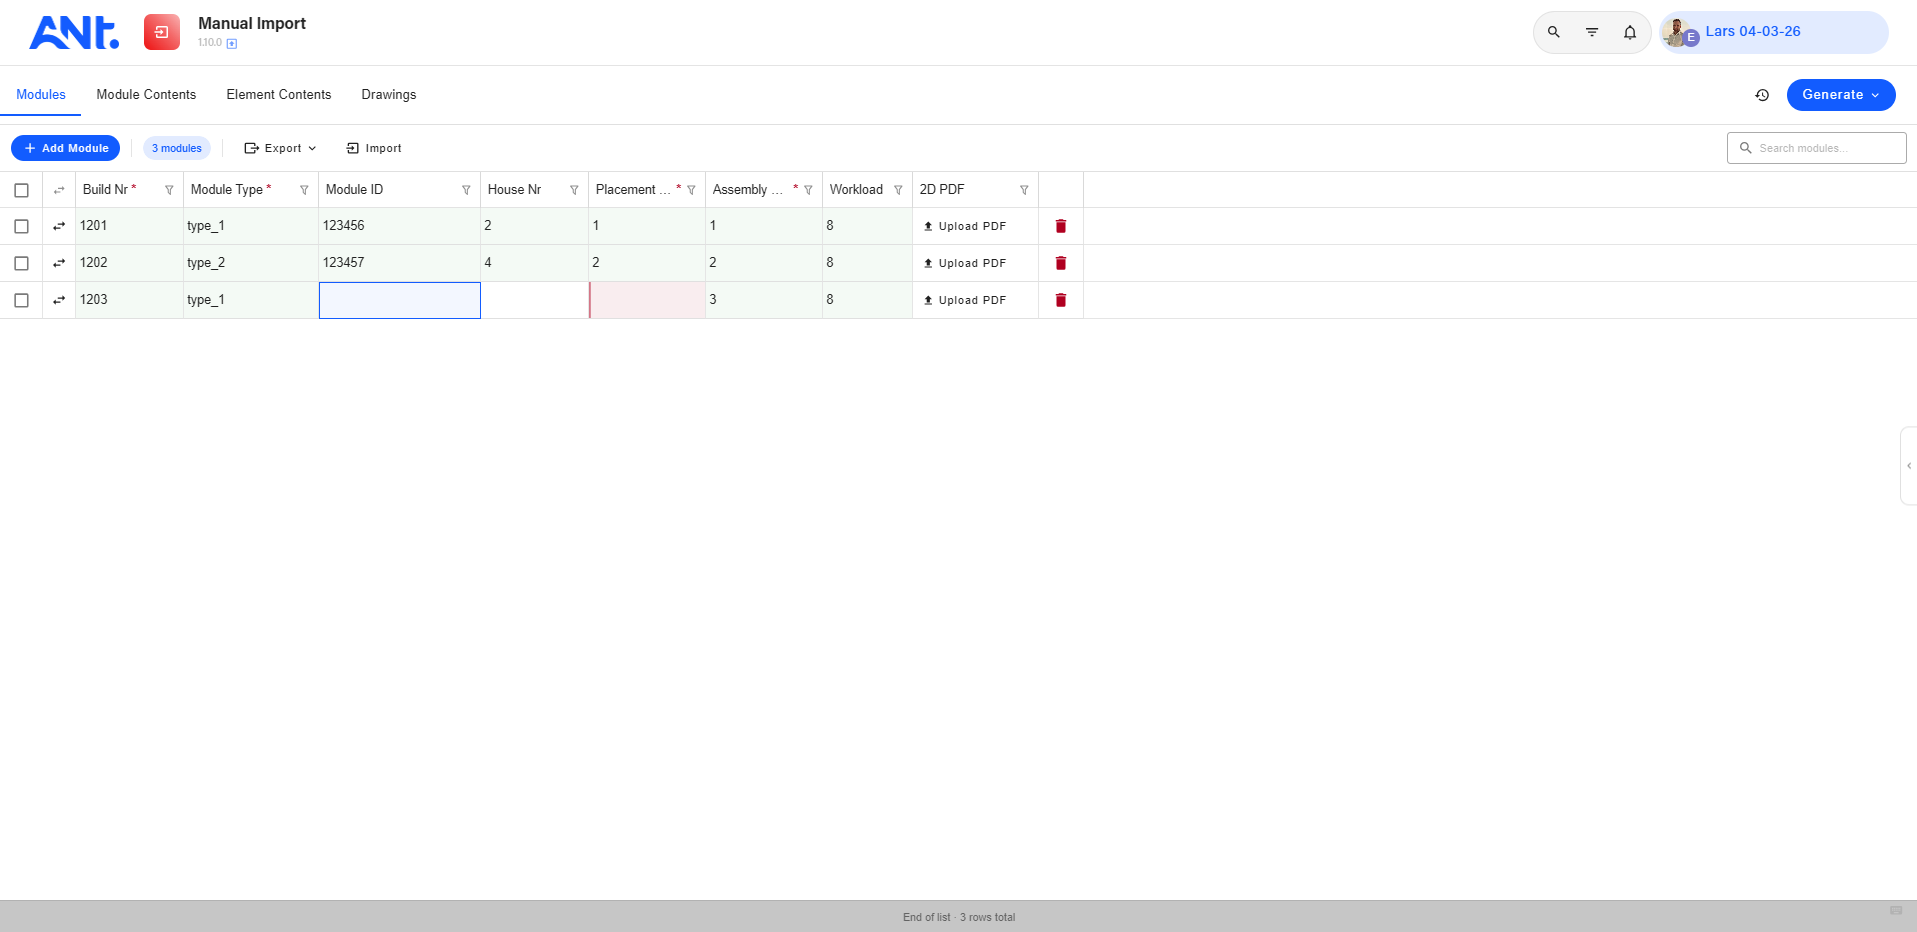This screenshot has height=932, width=1917.
Task: Click the swap arrows icon on row 1202
Action: [x=59, y=263]
